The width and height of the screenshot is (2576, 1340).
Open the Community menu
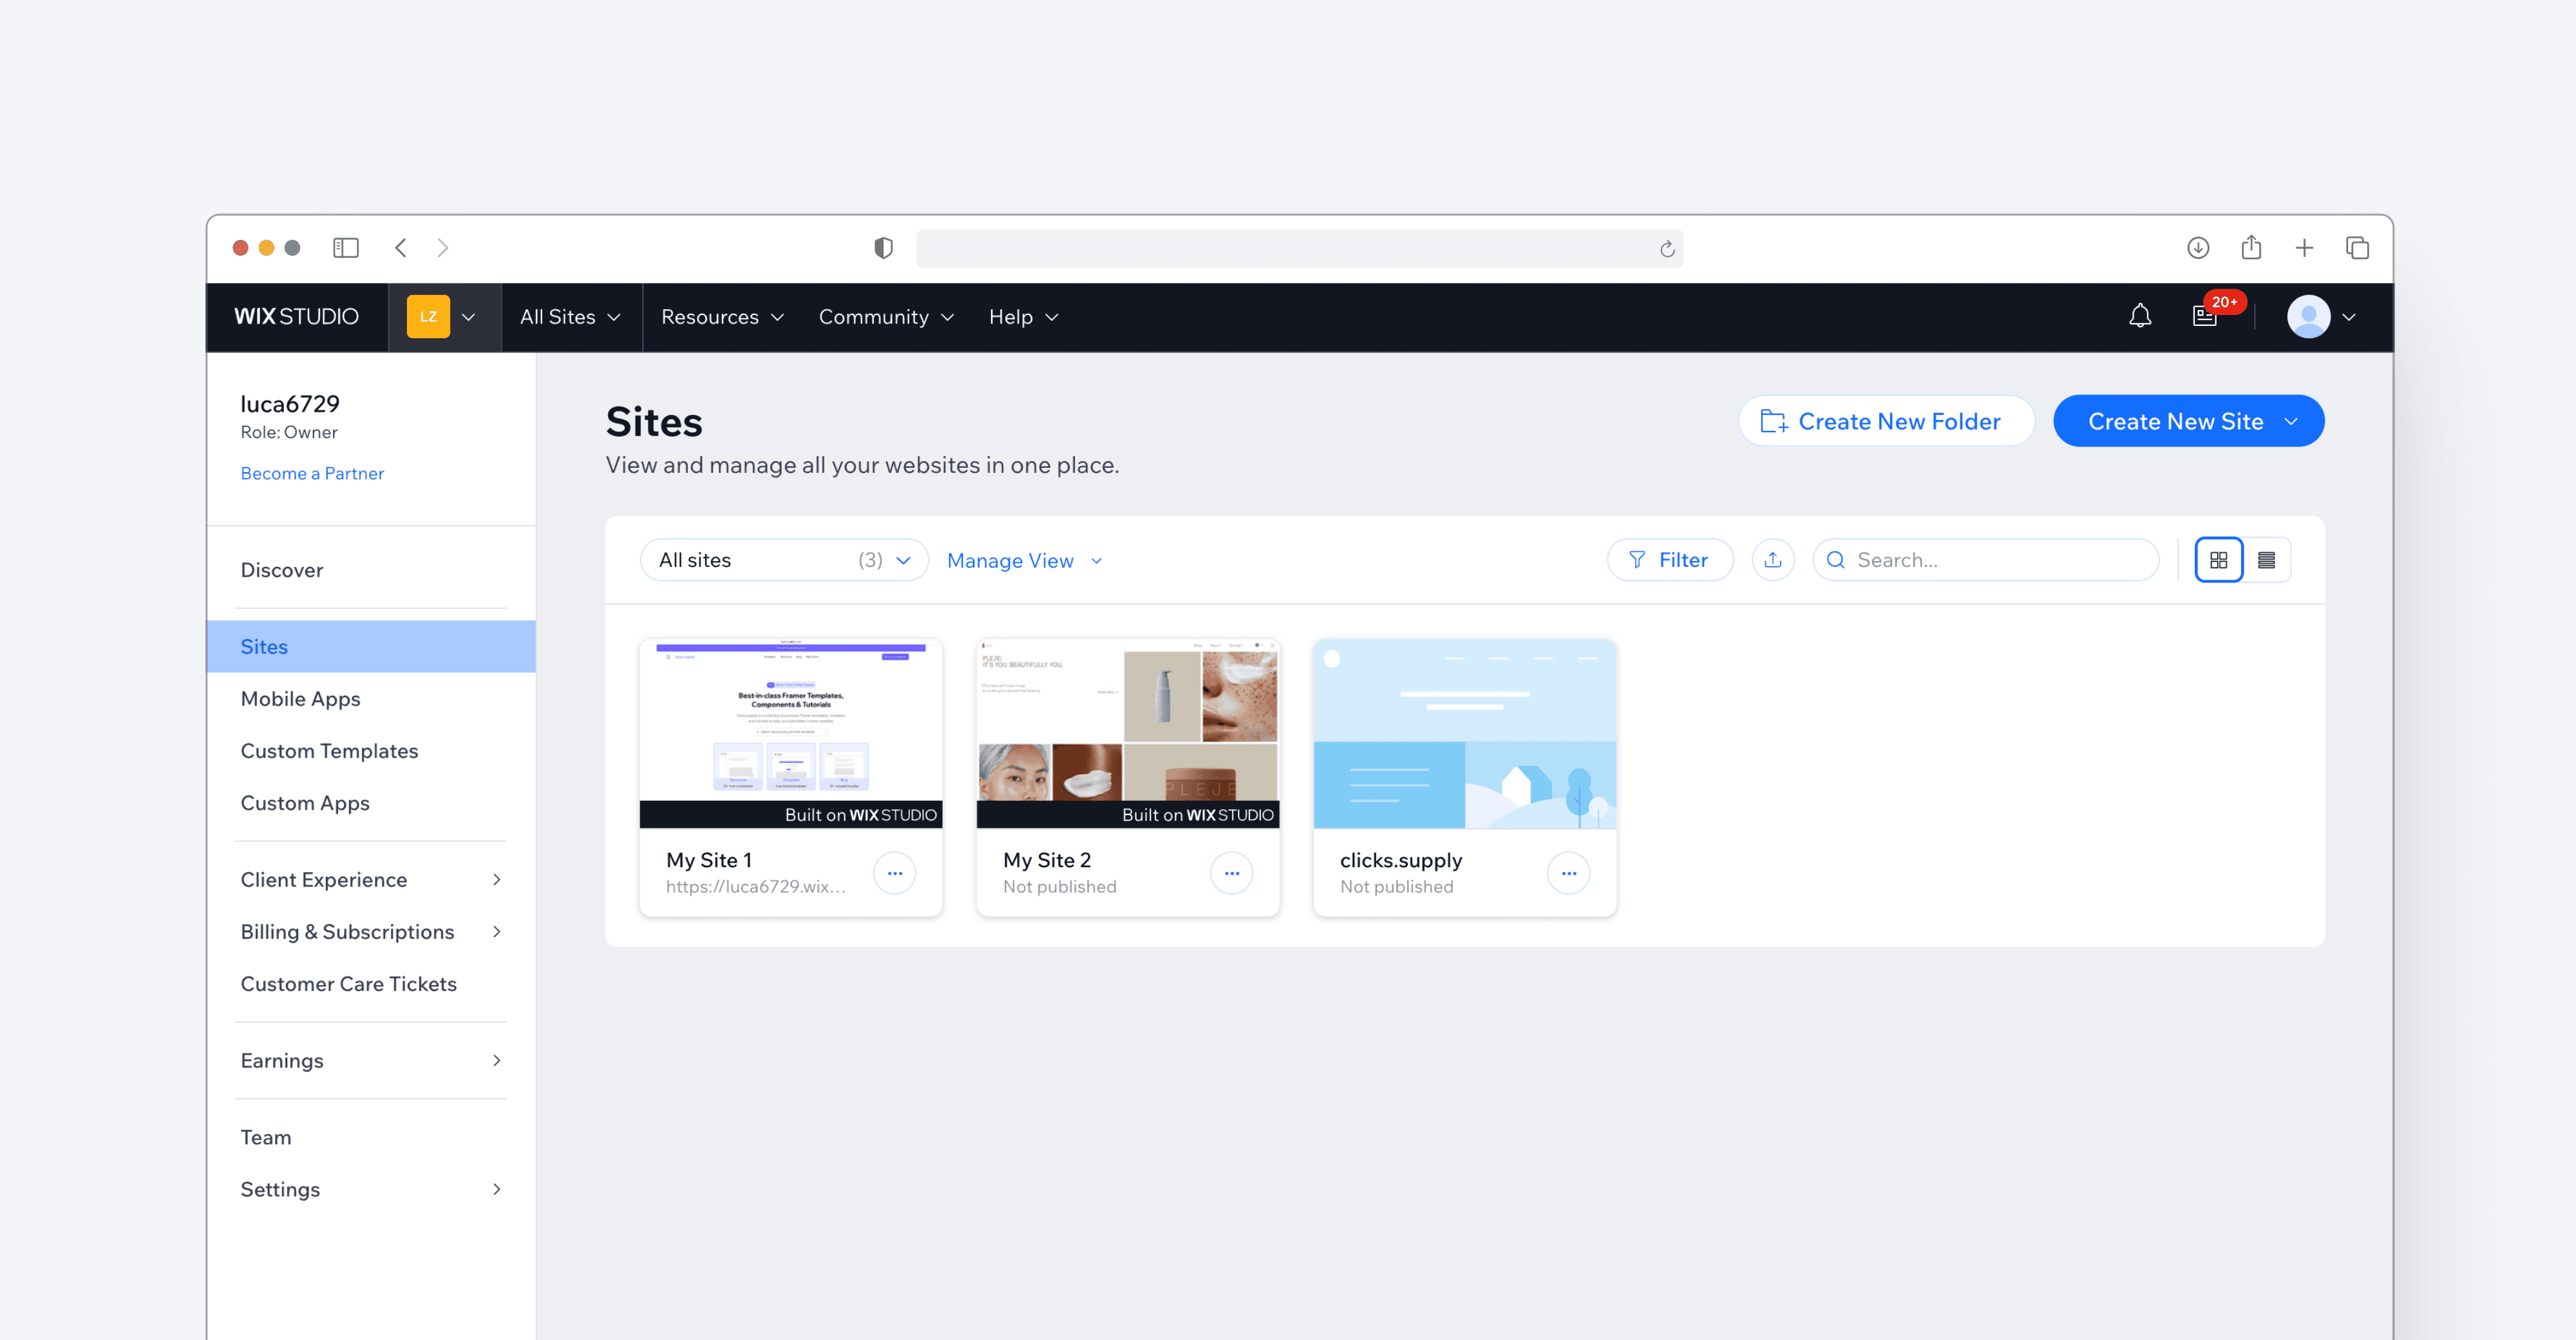tap(884, 316)
